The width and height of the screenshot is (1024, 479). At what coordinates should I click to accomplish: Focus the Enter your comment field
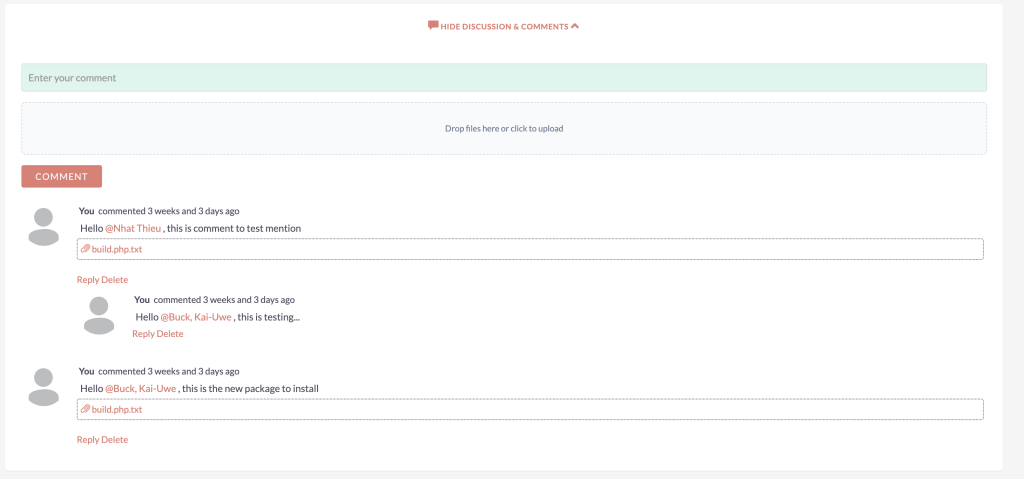(504, 78)
